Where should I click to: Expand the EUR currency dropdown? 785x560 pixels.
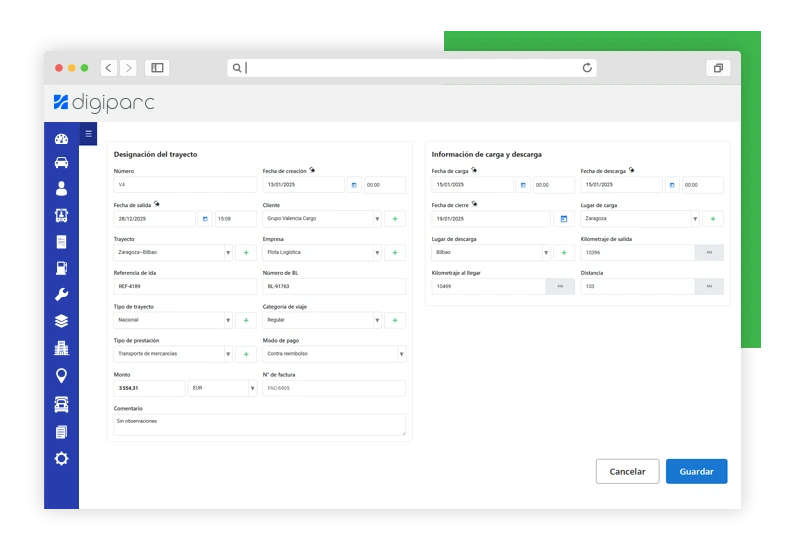point(251,388)
